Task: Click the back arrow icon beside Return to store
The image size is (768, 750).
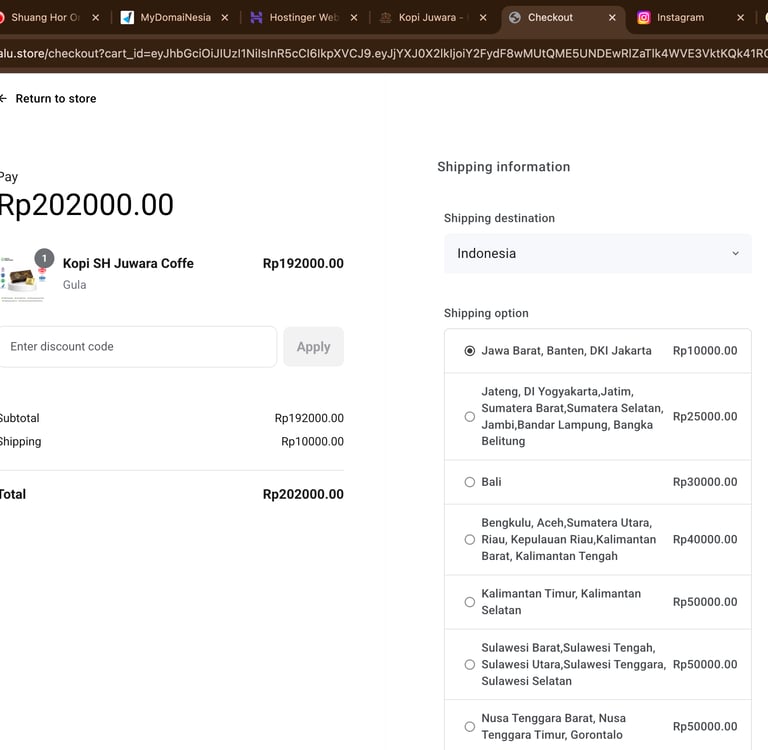Action: click(4, 99)
